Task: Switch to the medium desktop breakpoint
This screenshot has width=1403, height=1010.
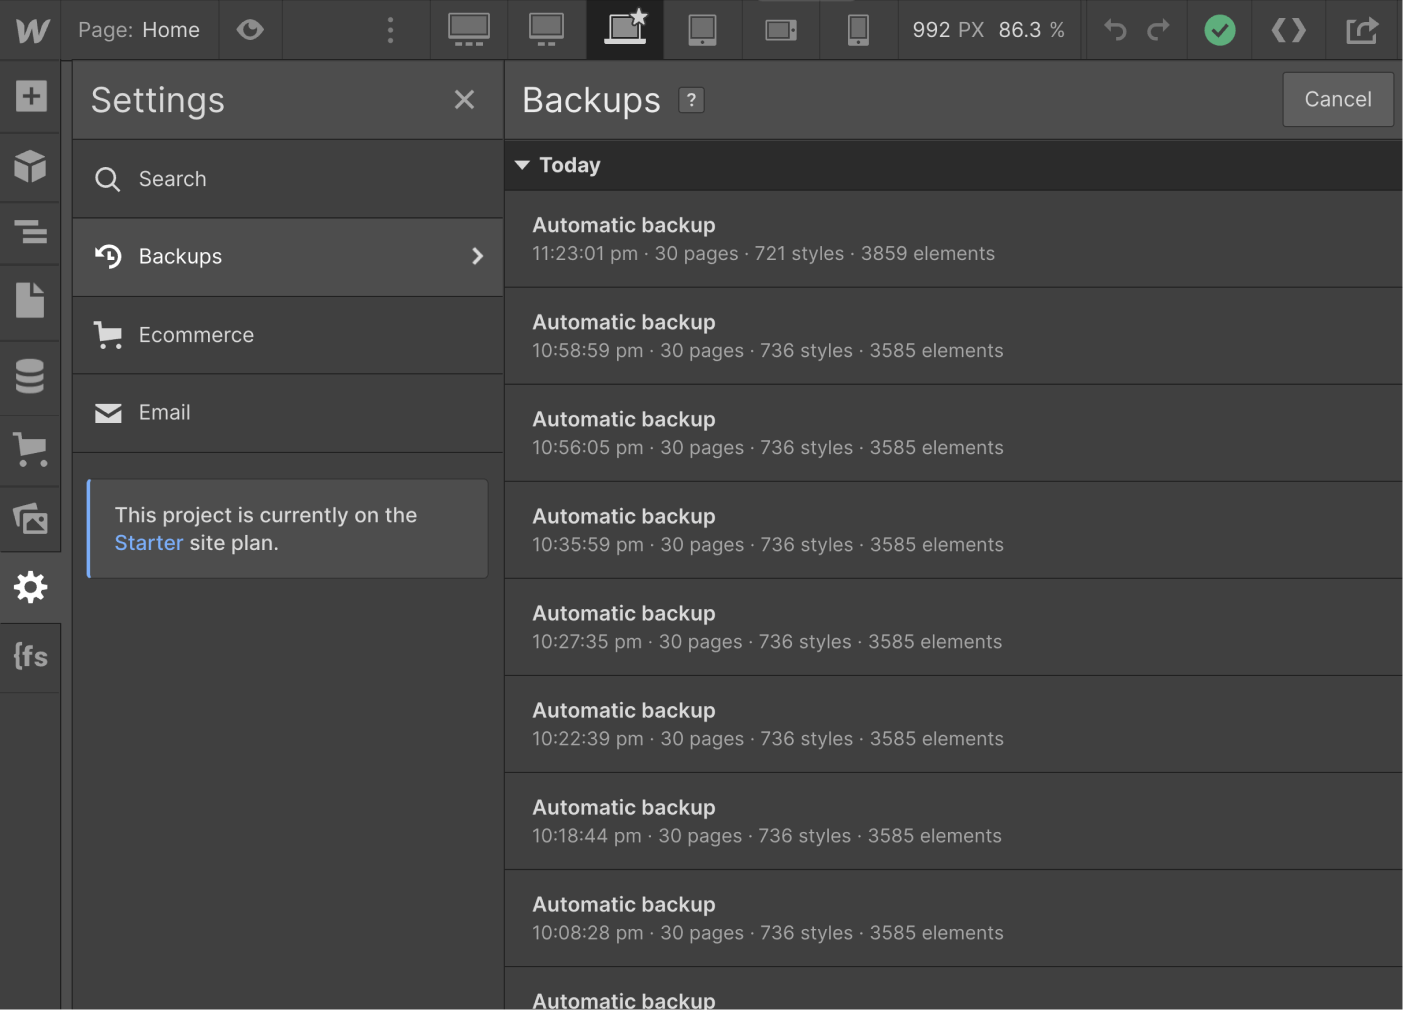Action: [x=546, y=30]
